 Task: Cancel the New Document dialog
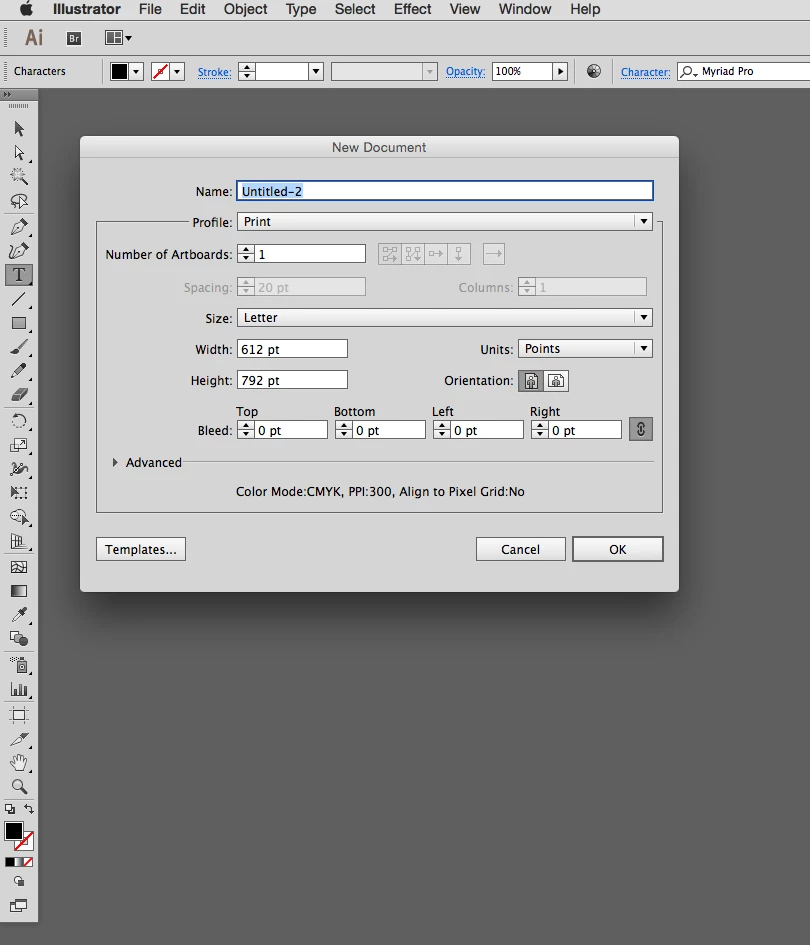pos(521,549)
